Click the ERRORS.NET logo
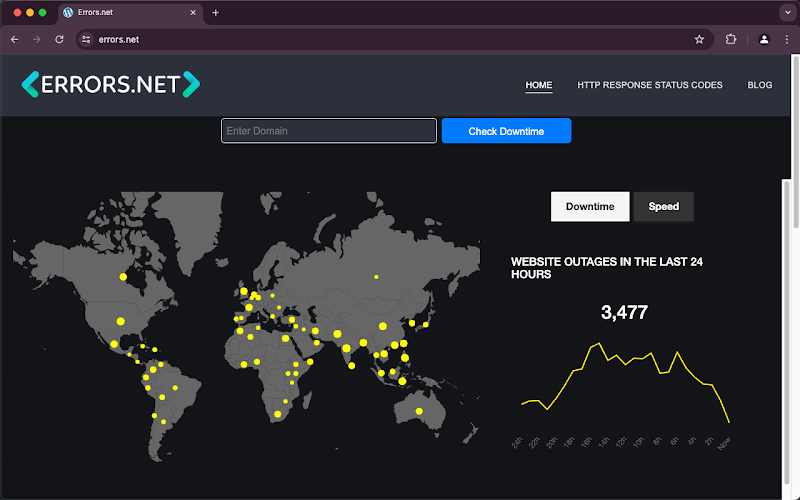 (x=111, y=84)
